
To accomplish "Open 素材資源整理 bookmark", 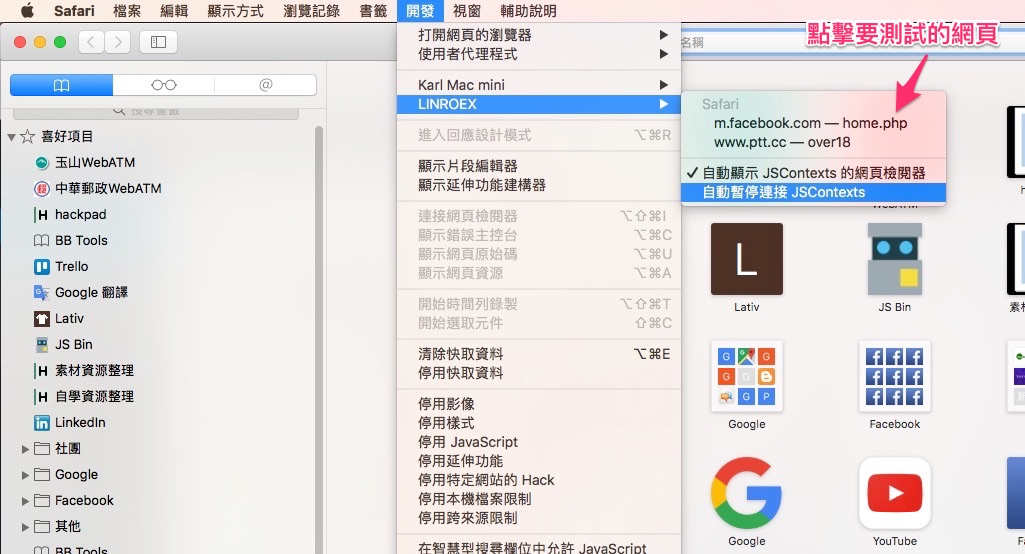I will (x=84, y=371).
